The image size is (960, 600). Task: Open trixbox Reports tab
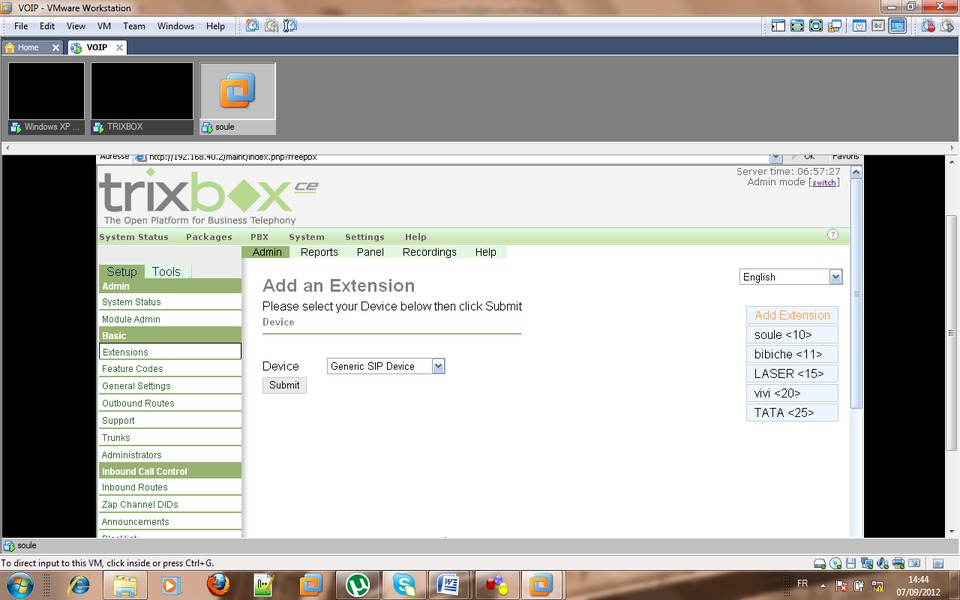point(319,252)
